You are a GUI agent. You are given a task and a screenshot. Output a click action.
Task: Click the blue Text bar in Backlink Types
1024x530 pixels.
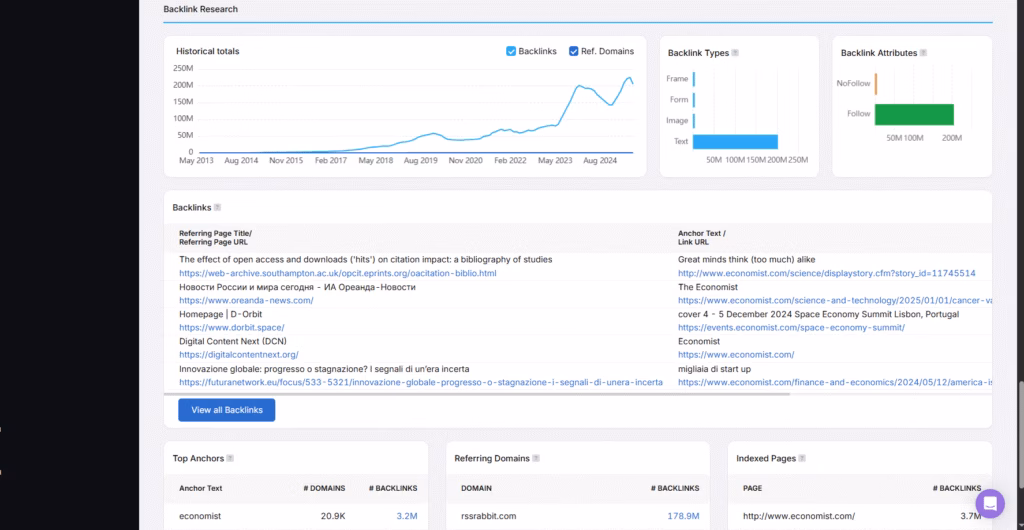click(x=735, y=141)
